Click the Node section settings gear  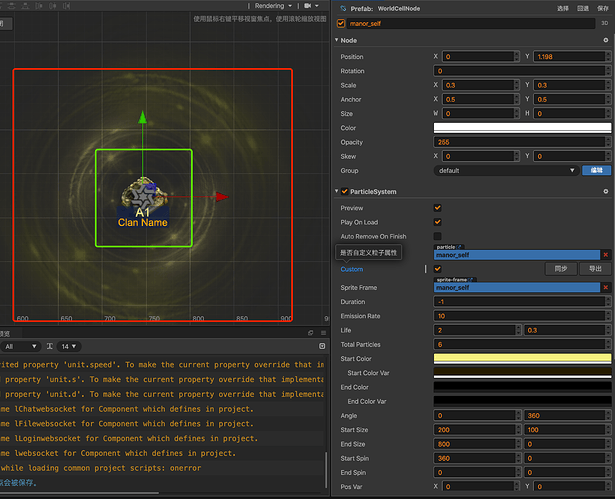pyautogui.click(x=605, y=40)
